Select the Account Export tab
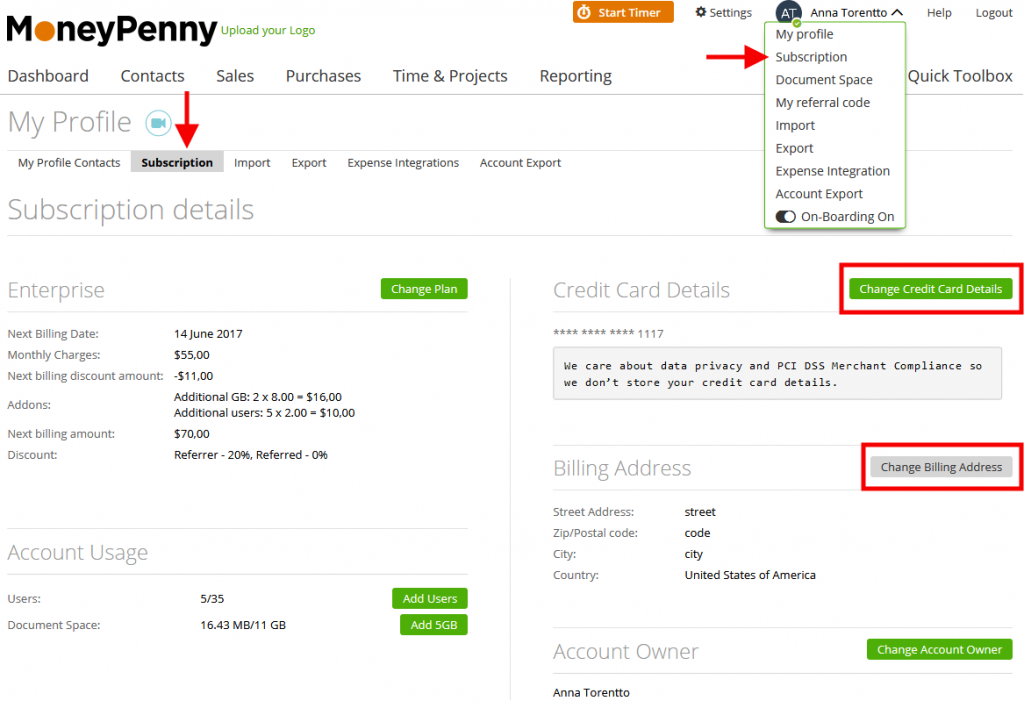This screenshot has width=1024, height=708. click(520, 162)
